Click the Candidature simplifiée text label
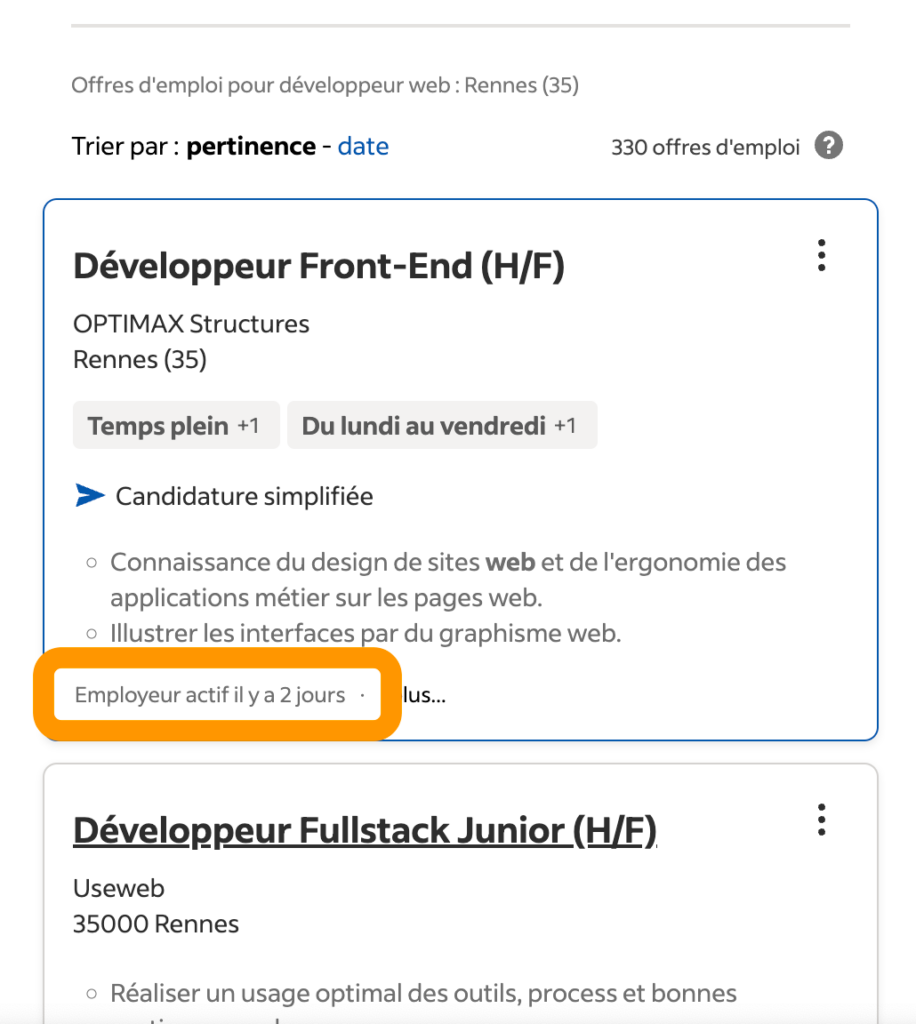This screenshot has height=1024, width=916. coord(244,496)
